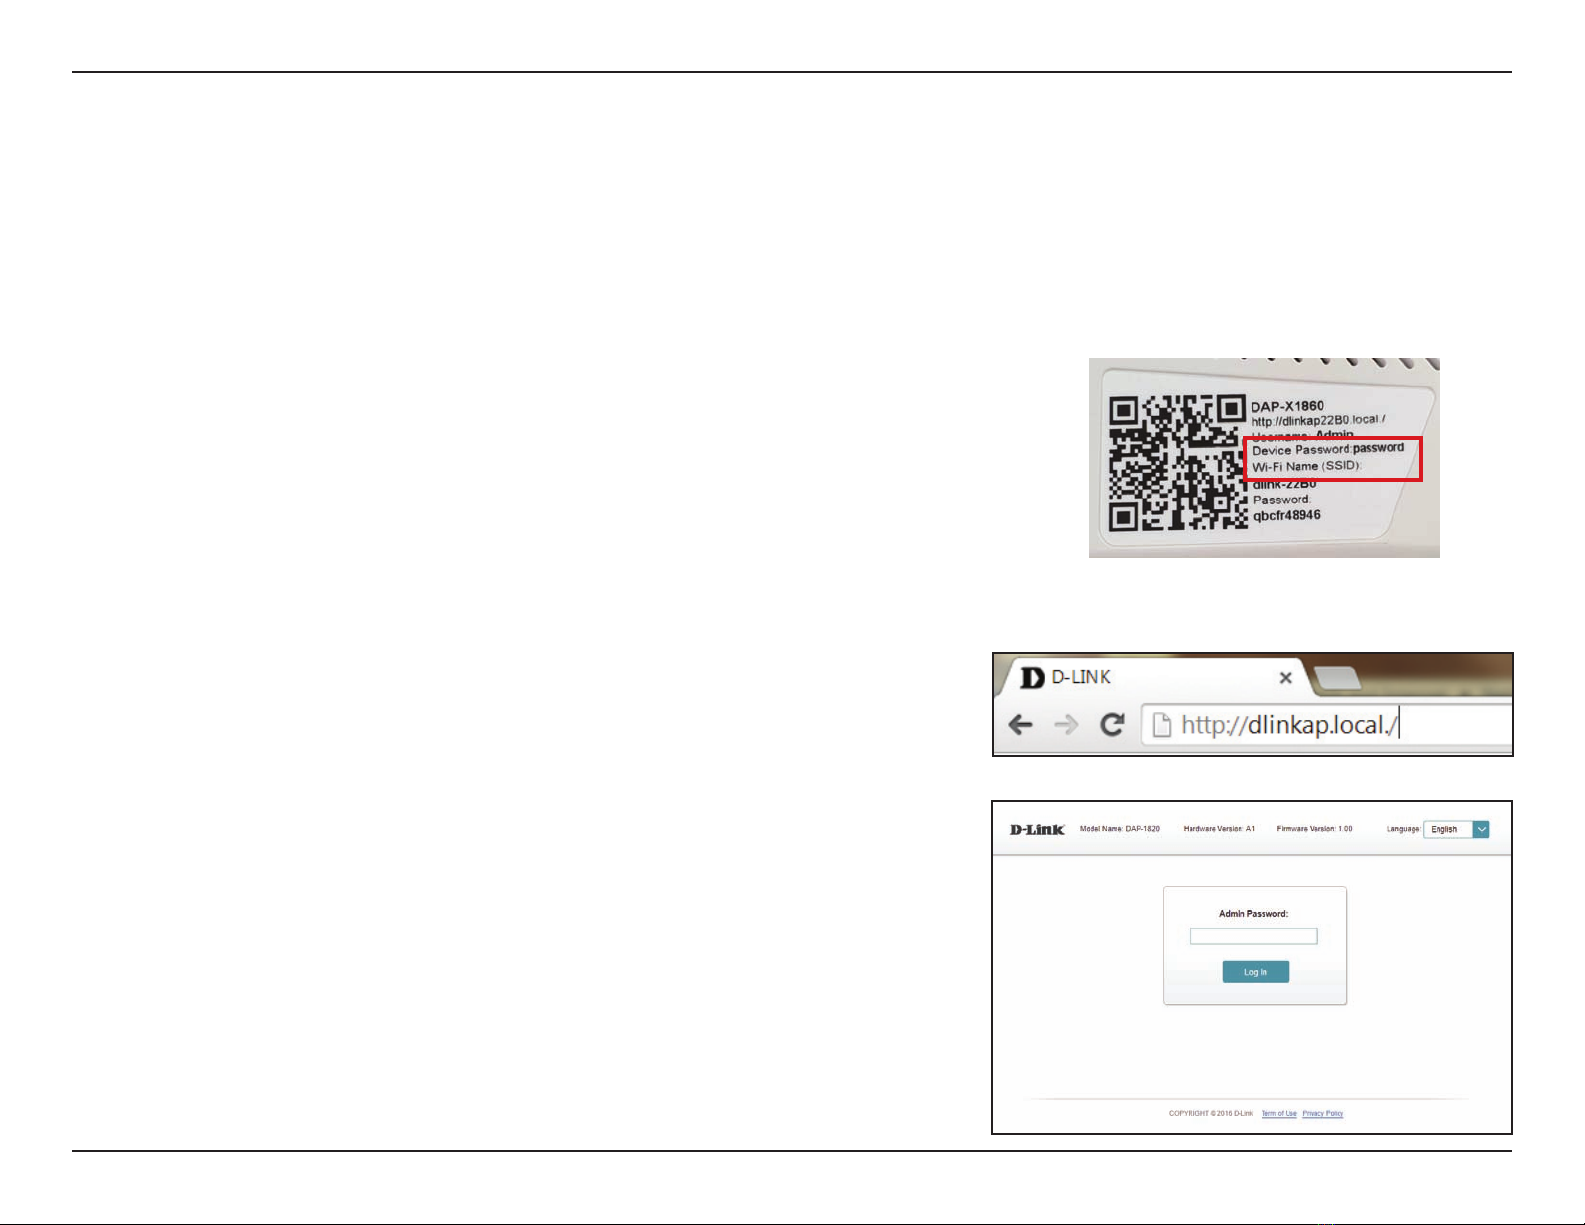Viewport: 1585px width, 1225px height.
Task: Click the Wi-Fi Name (SSID): text
Action: [1307, 466]
